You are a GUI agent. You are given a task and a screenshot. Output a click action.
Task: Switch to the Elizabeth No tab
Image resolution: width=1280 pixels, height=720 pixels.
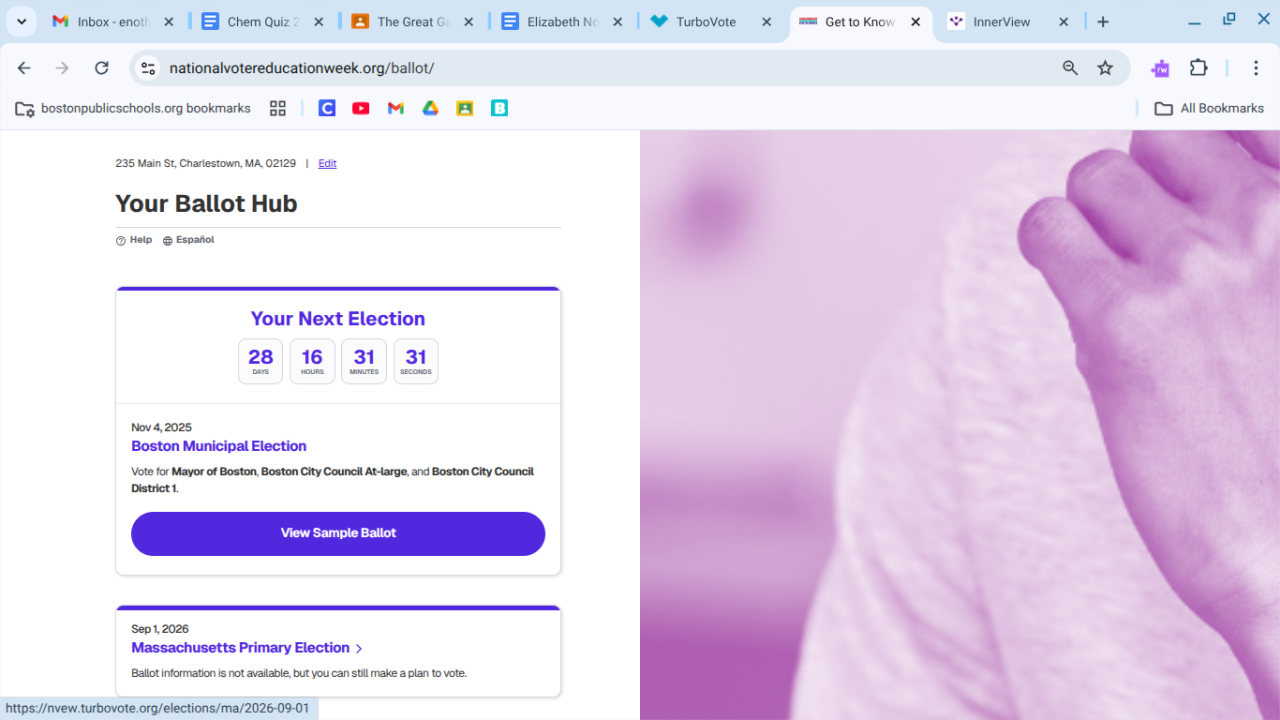click(x=562, y=22)
